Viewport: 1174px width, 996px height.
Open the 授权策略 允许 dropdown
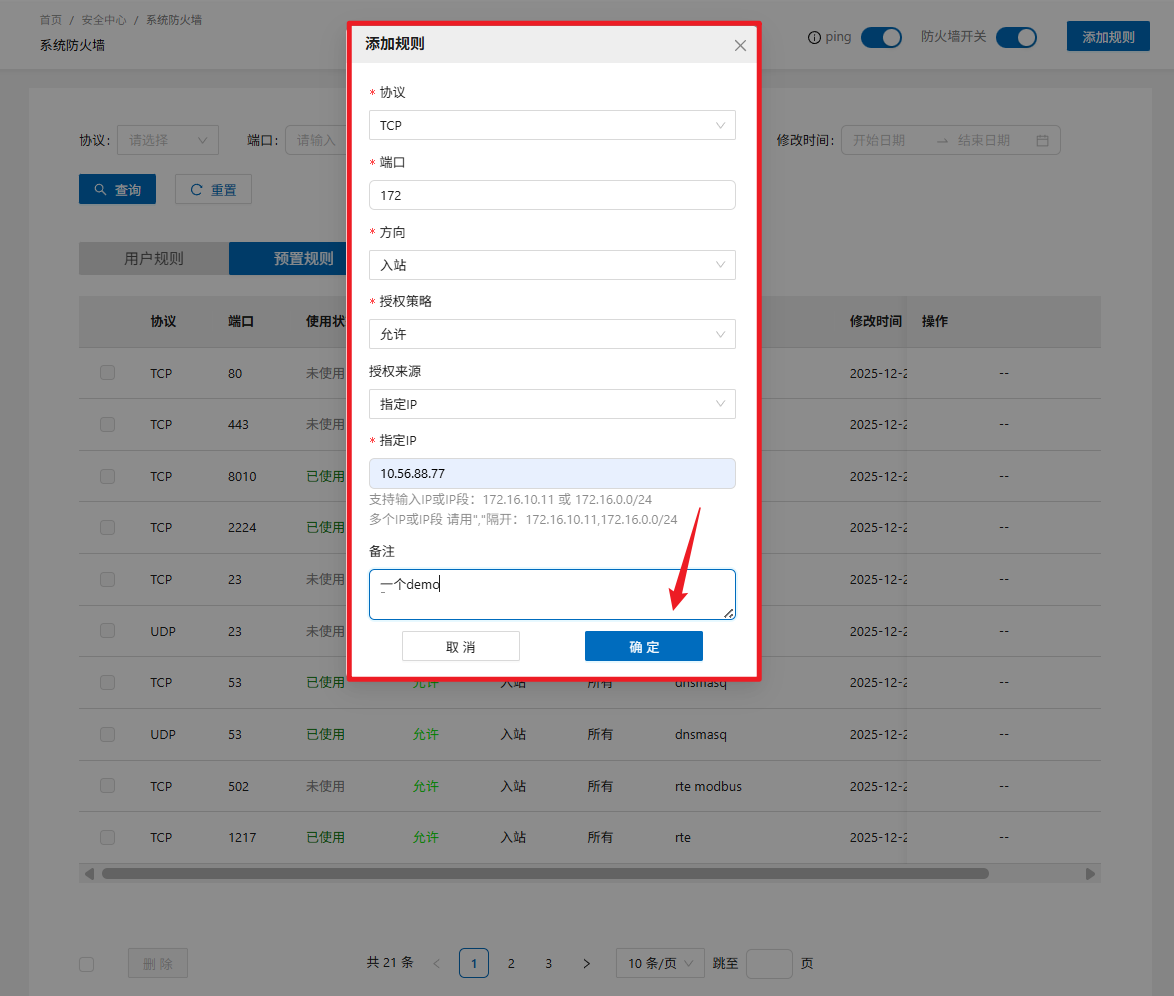point(552,334)
